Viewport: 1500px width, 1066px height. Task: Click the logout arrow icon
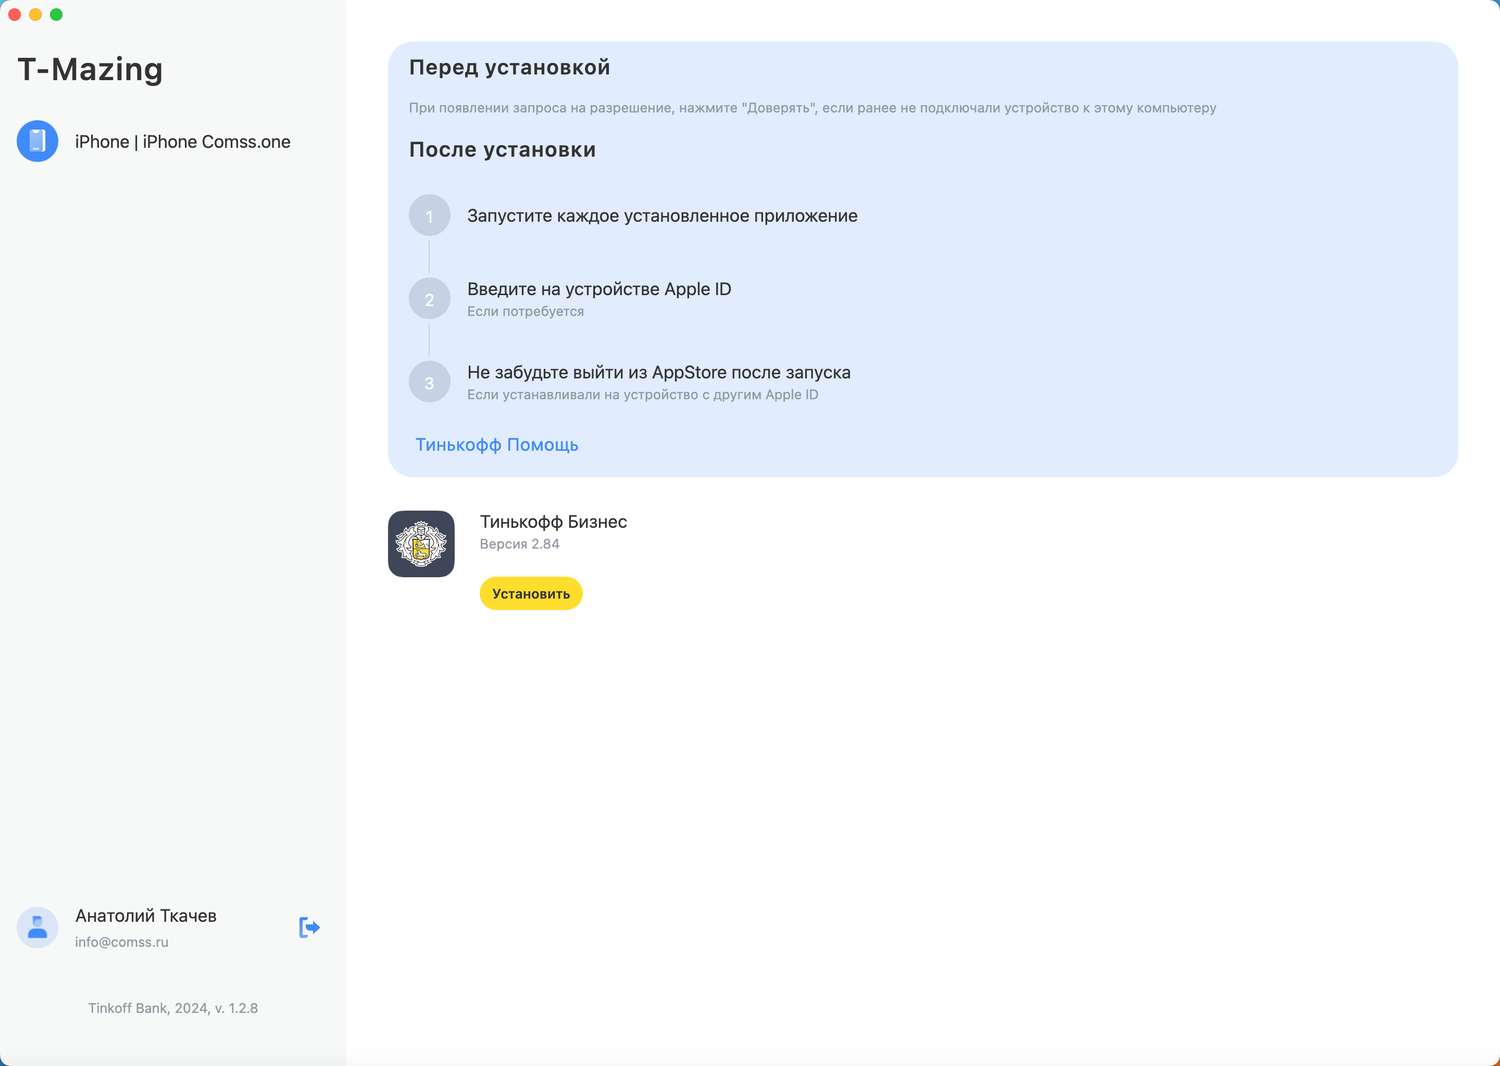tap(310, 928)
